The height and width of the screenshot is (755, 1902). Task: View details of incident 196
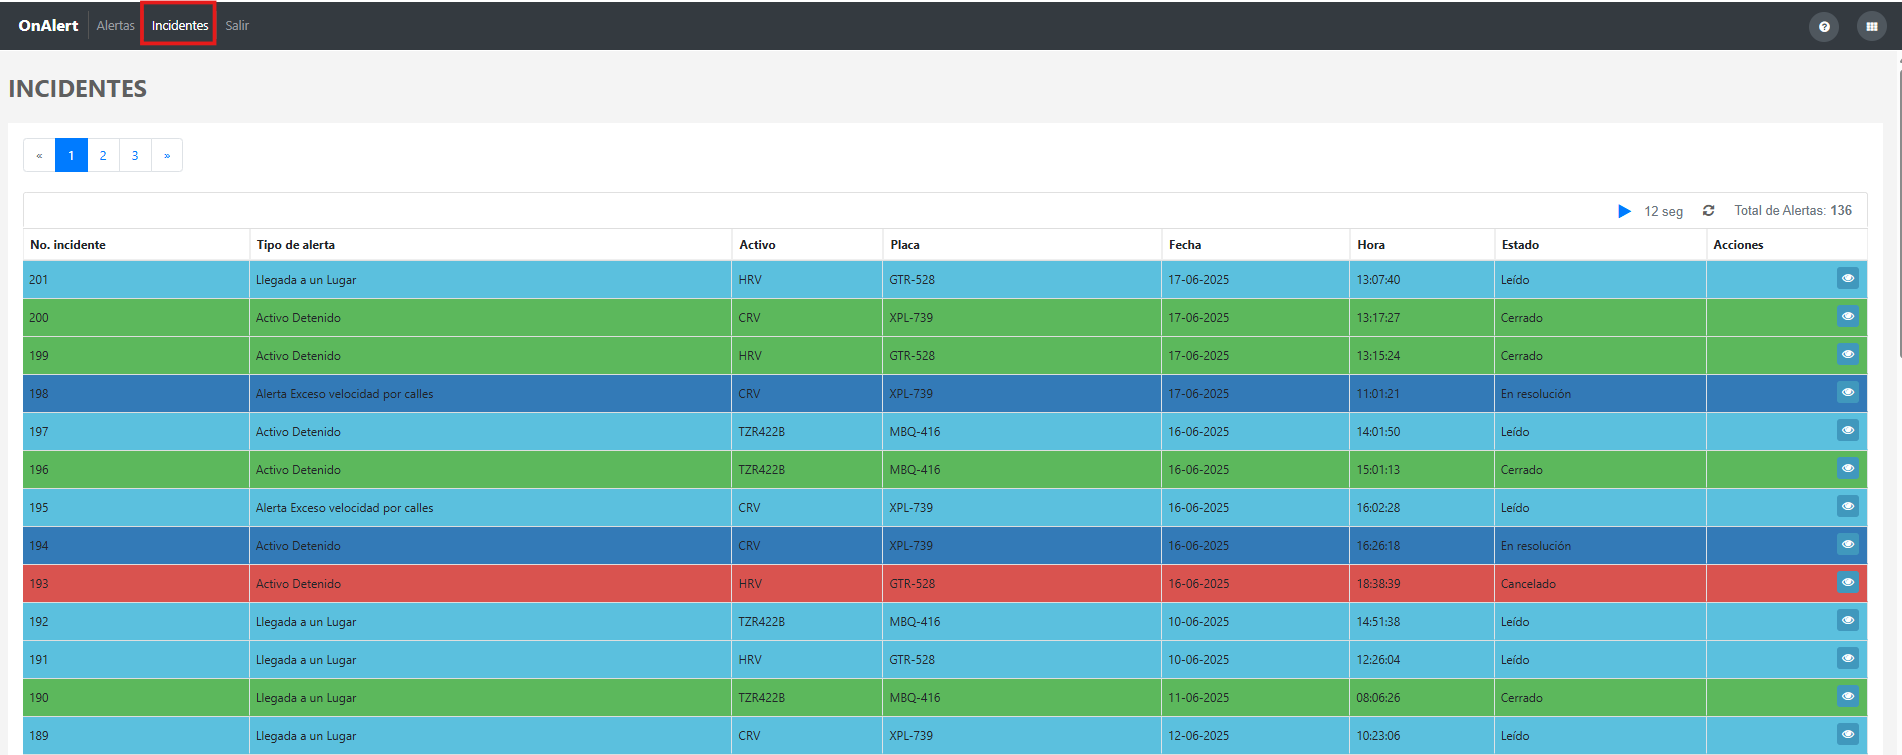[x=1848, y=468]
